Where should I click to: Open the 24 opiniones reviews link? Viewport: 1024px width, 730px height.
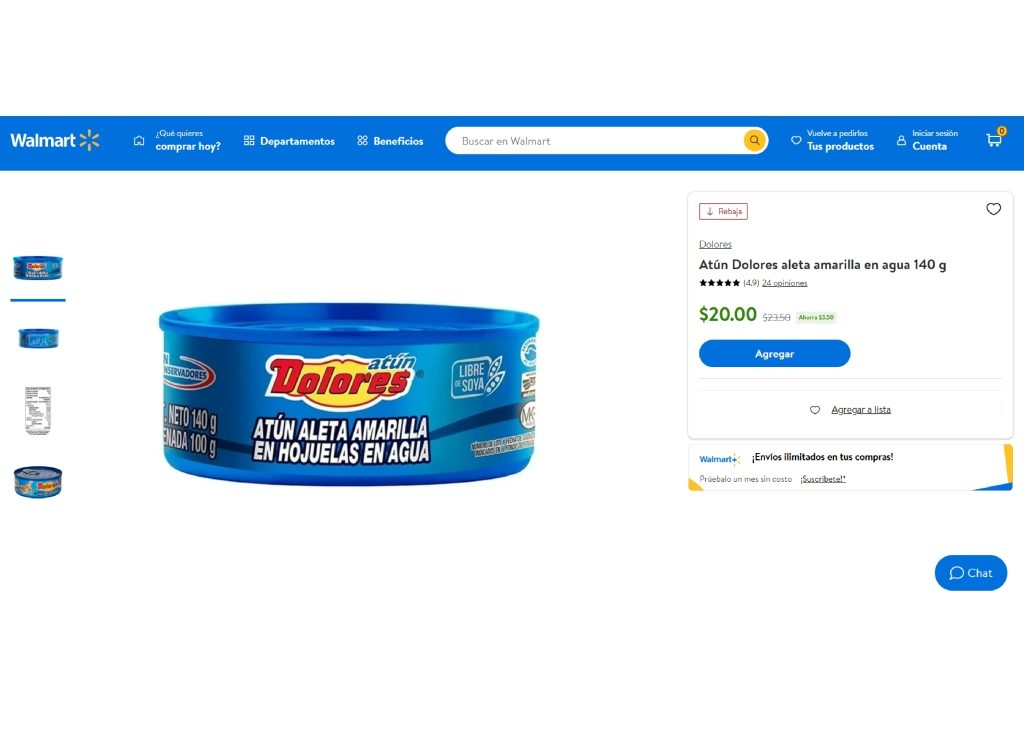pyautogui.click(x=784, y=283)
